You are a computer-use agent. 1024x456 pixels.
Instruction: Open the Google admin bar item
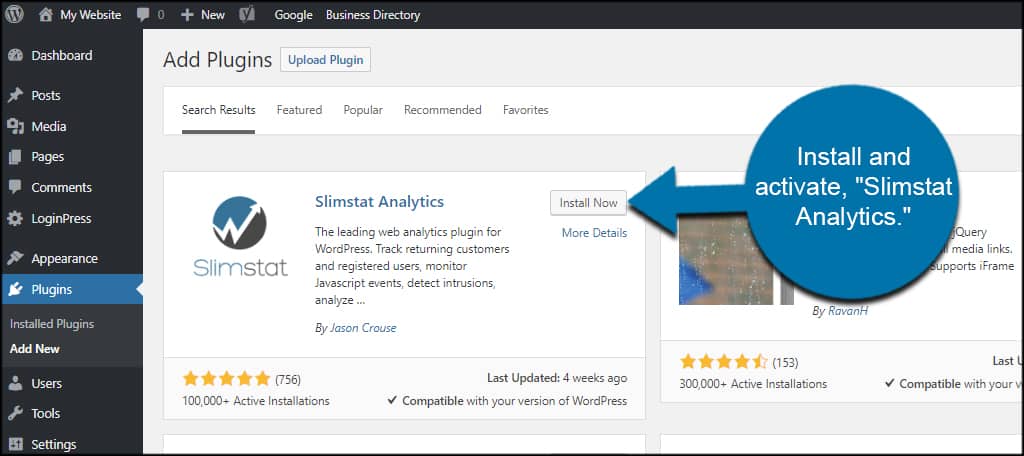click(293, 15)
